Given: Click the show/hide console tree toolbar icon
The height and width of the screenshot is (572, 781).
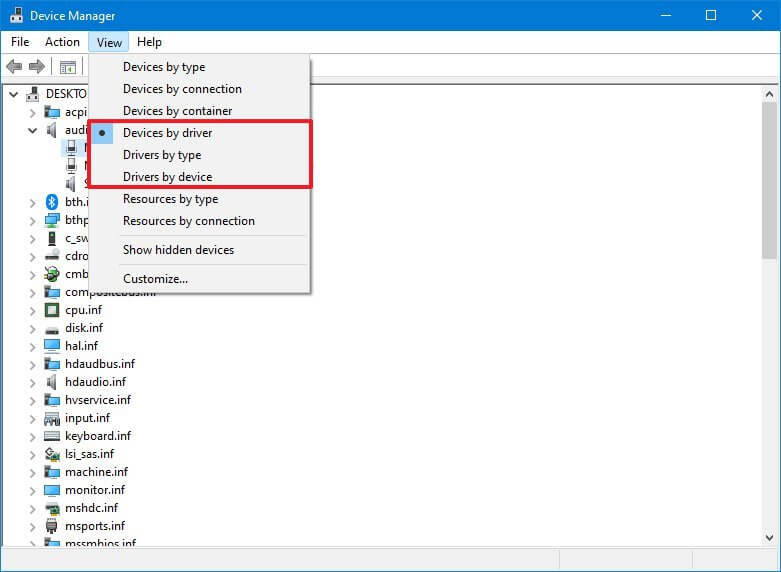Looking at the screenshot, I should point(68,67).
